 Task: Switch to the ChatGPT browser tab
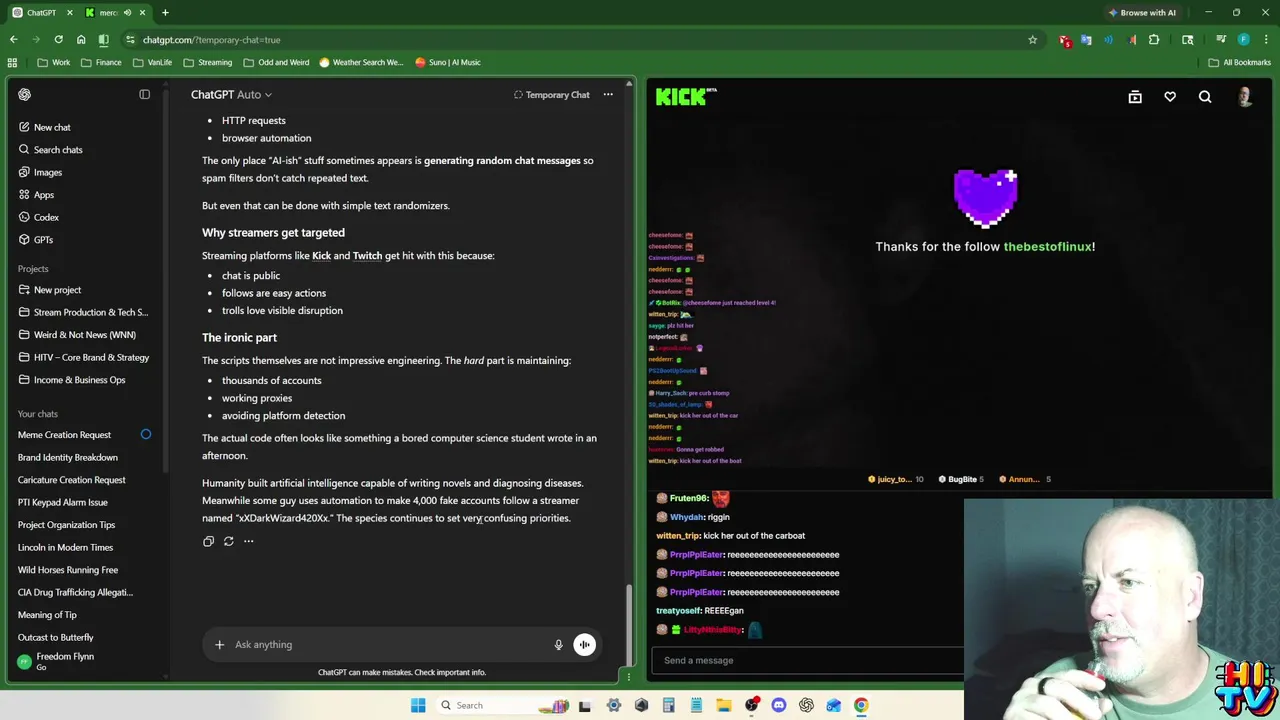41,13
